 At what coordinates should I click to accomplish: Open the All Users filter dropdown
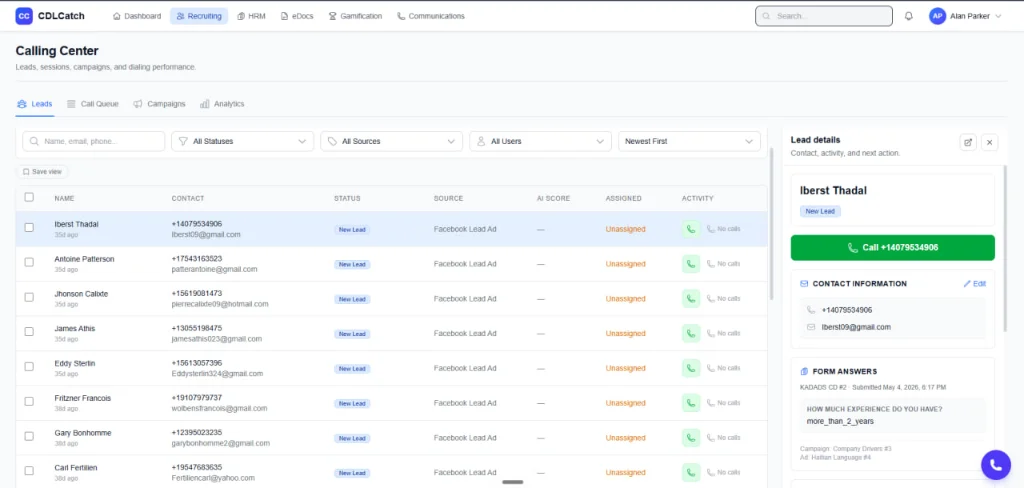click(x=540, y=141)
